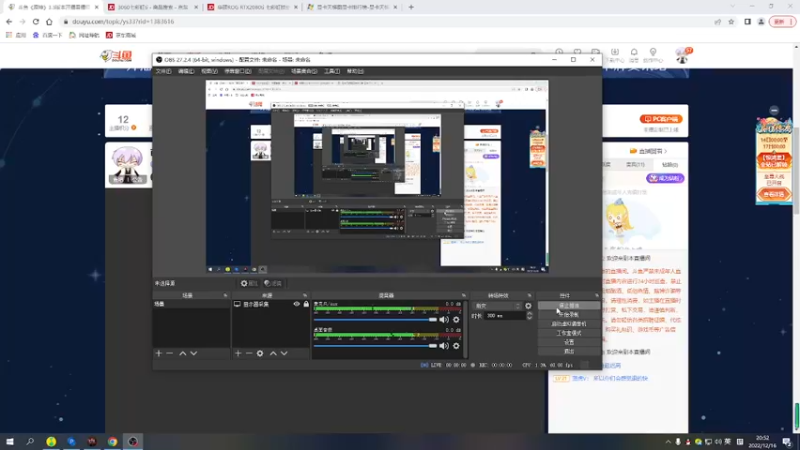Viewport: 800px width, 450px height.
Task: Open scene transition properties gear
Action: (529, 306)
